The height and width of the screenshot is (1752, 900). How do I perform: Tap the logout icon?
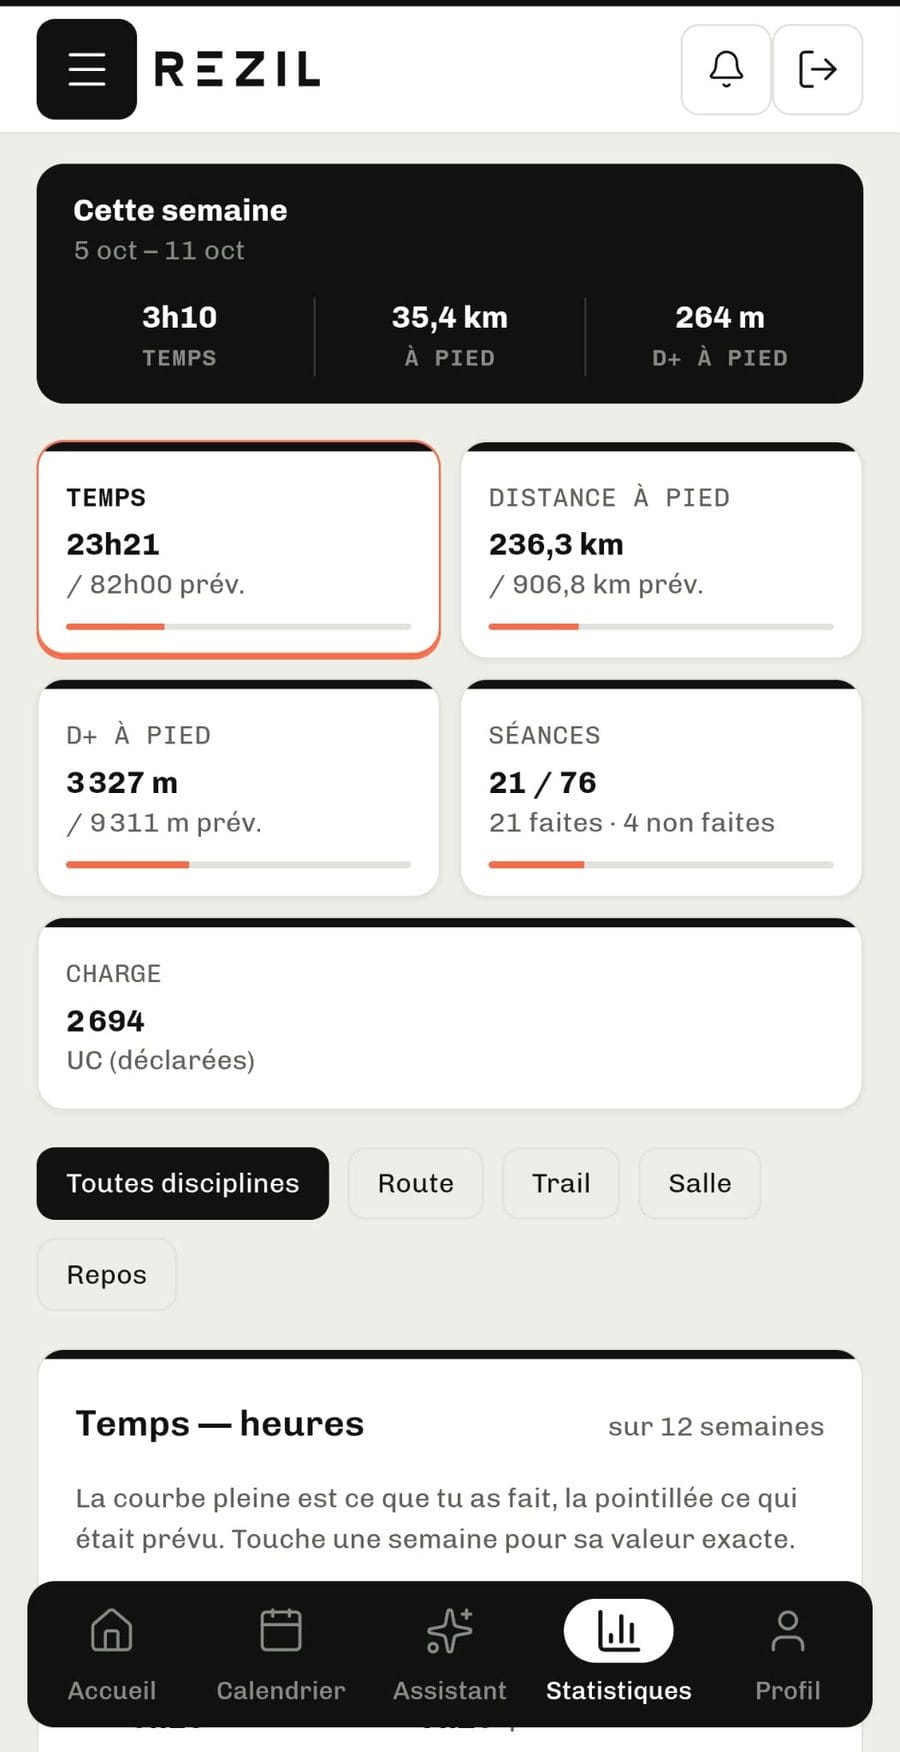(x=817, y=69)
